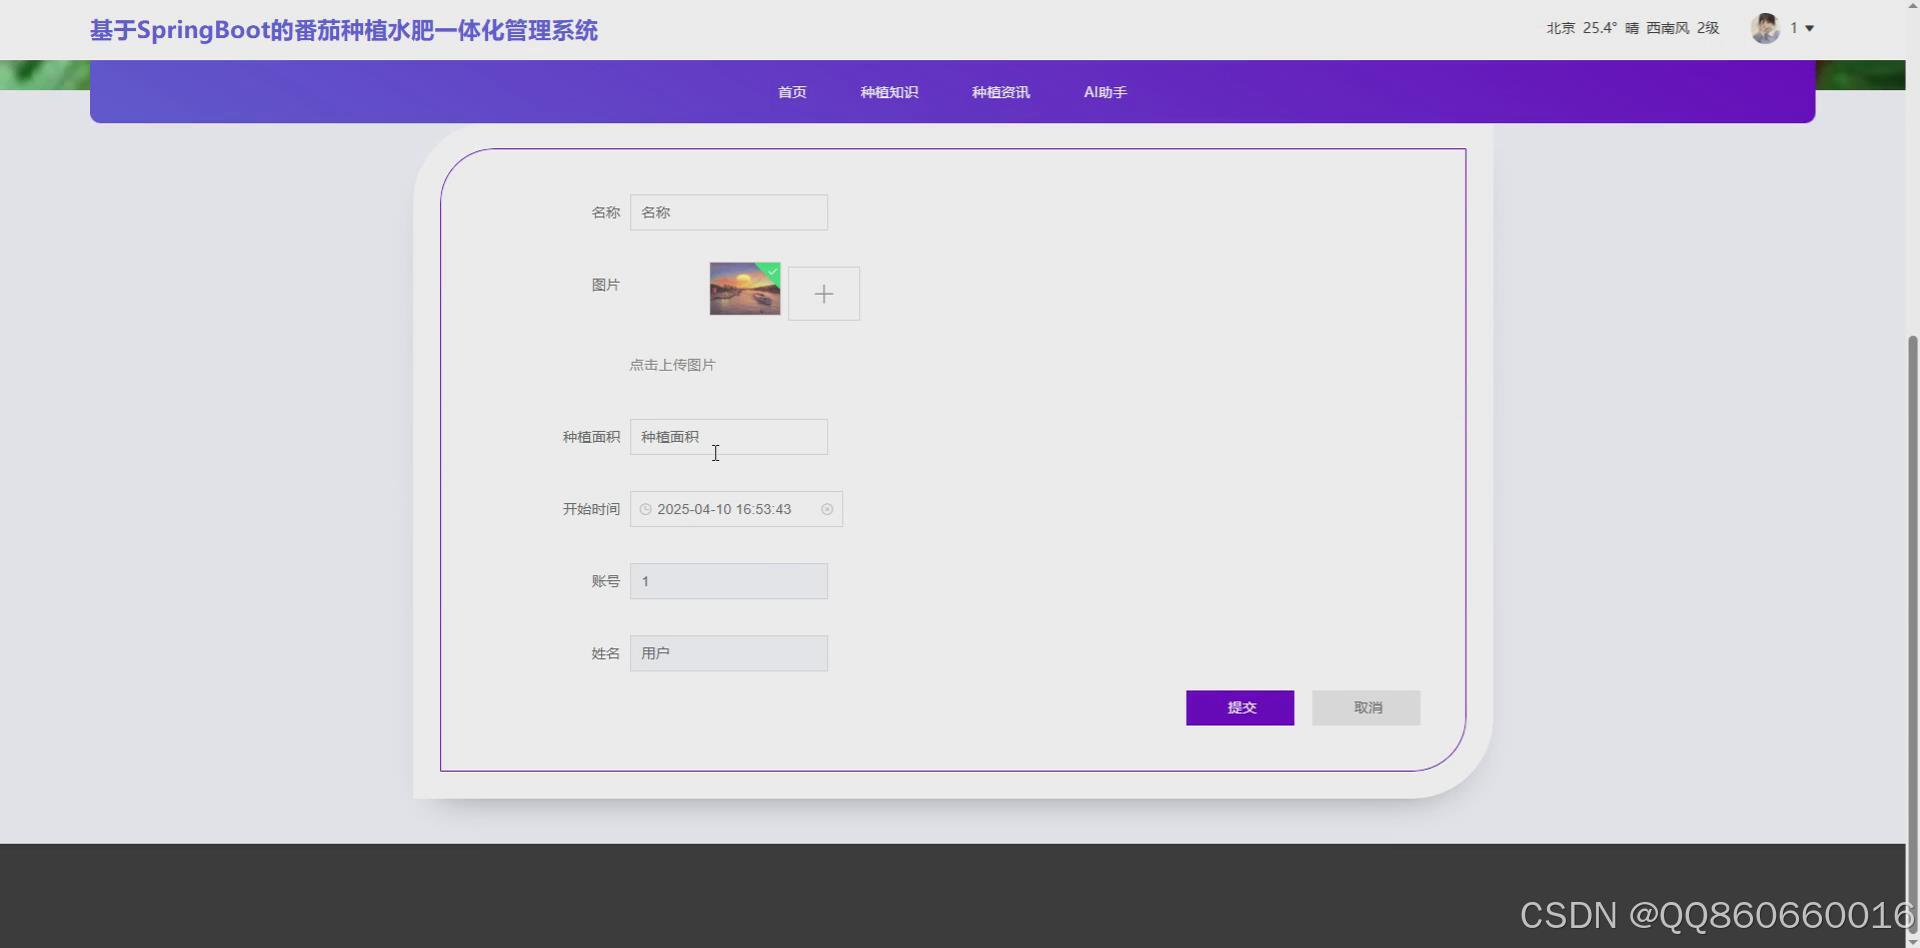1920x948 pixels.
Task: Open AI助手 menu item
Action: click(1105, 92)
